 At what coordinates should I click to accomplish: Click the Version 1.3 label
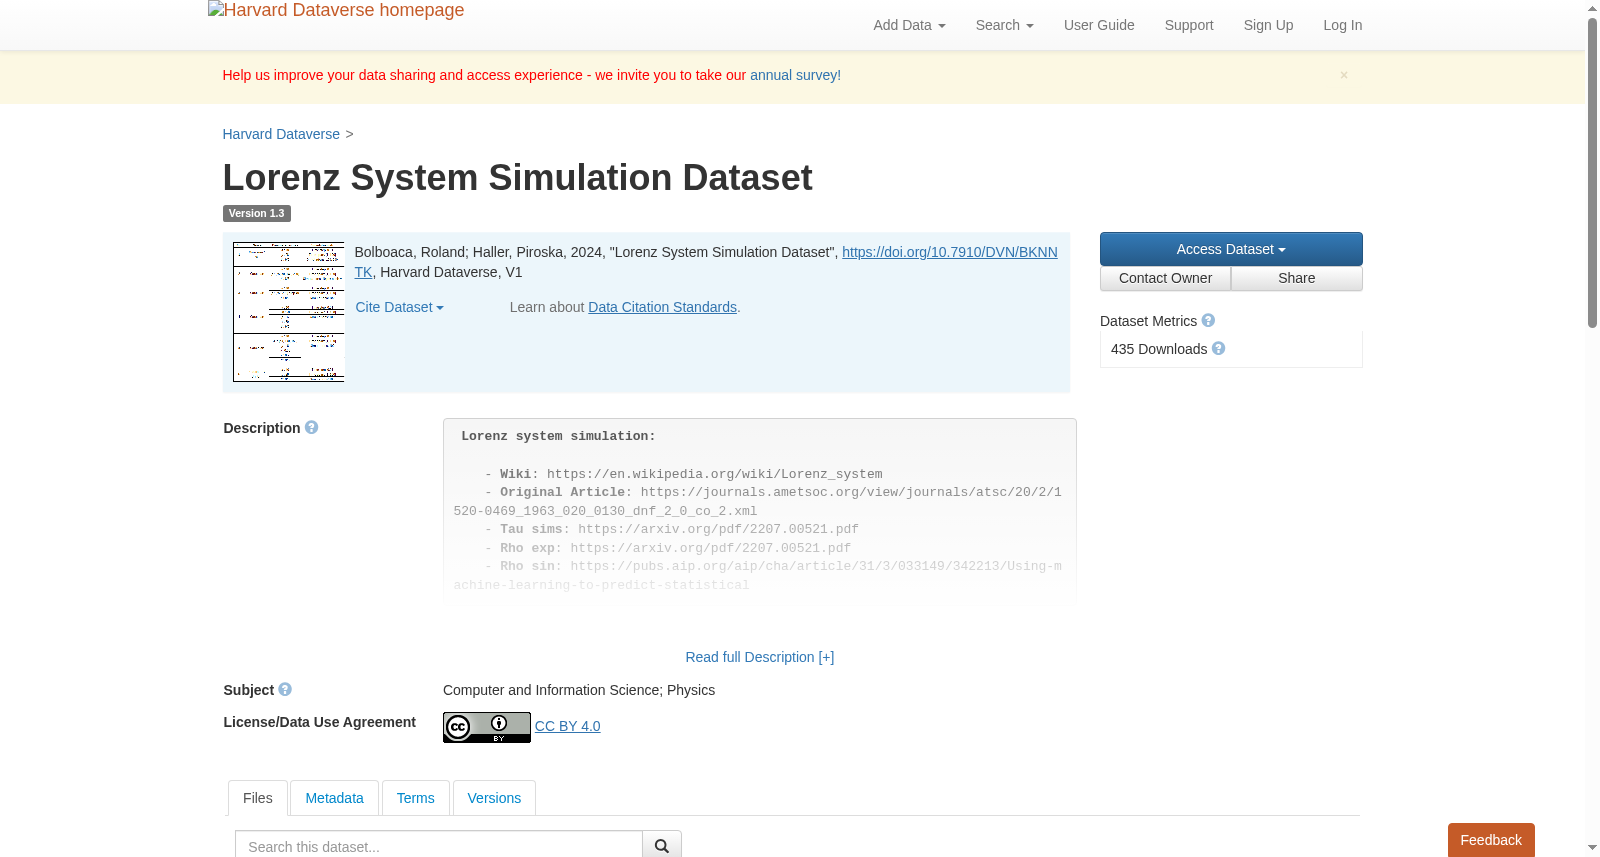tap(256, 213)
